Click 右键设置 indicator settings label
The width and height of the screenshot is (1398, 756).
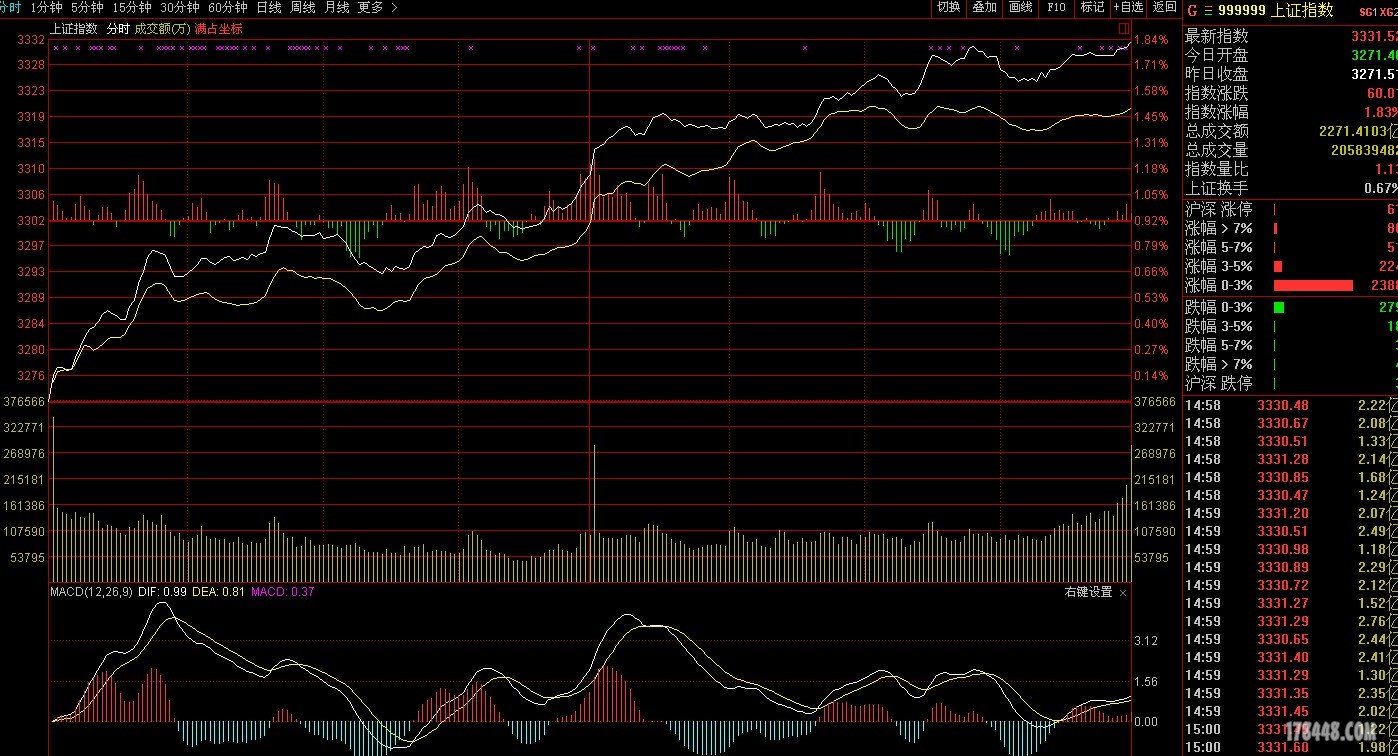pos(1088,592)
